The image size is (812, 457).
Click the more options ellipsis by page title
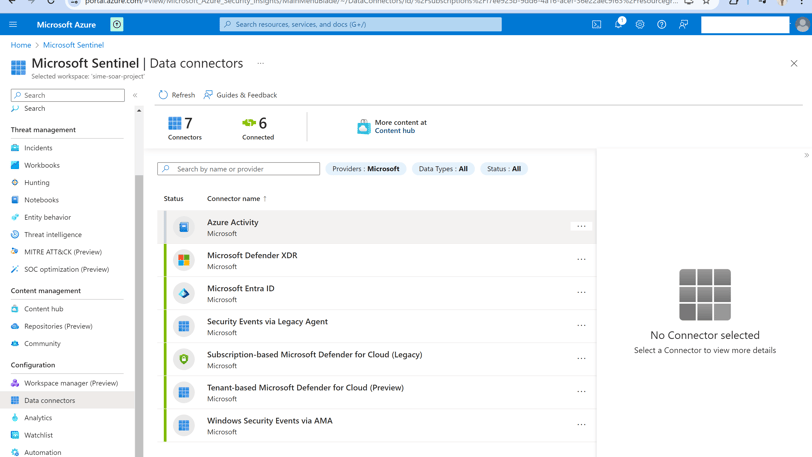(260, 63)
